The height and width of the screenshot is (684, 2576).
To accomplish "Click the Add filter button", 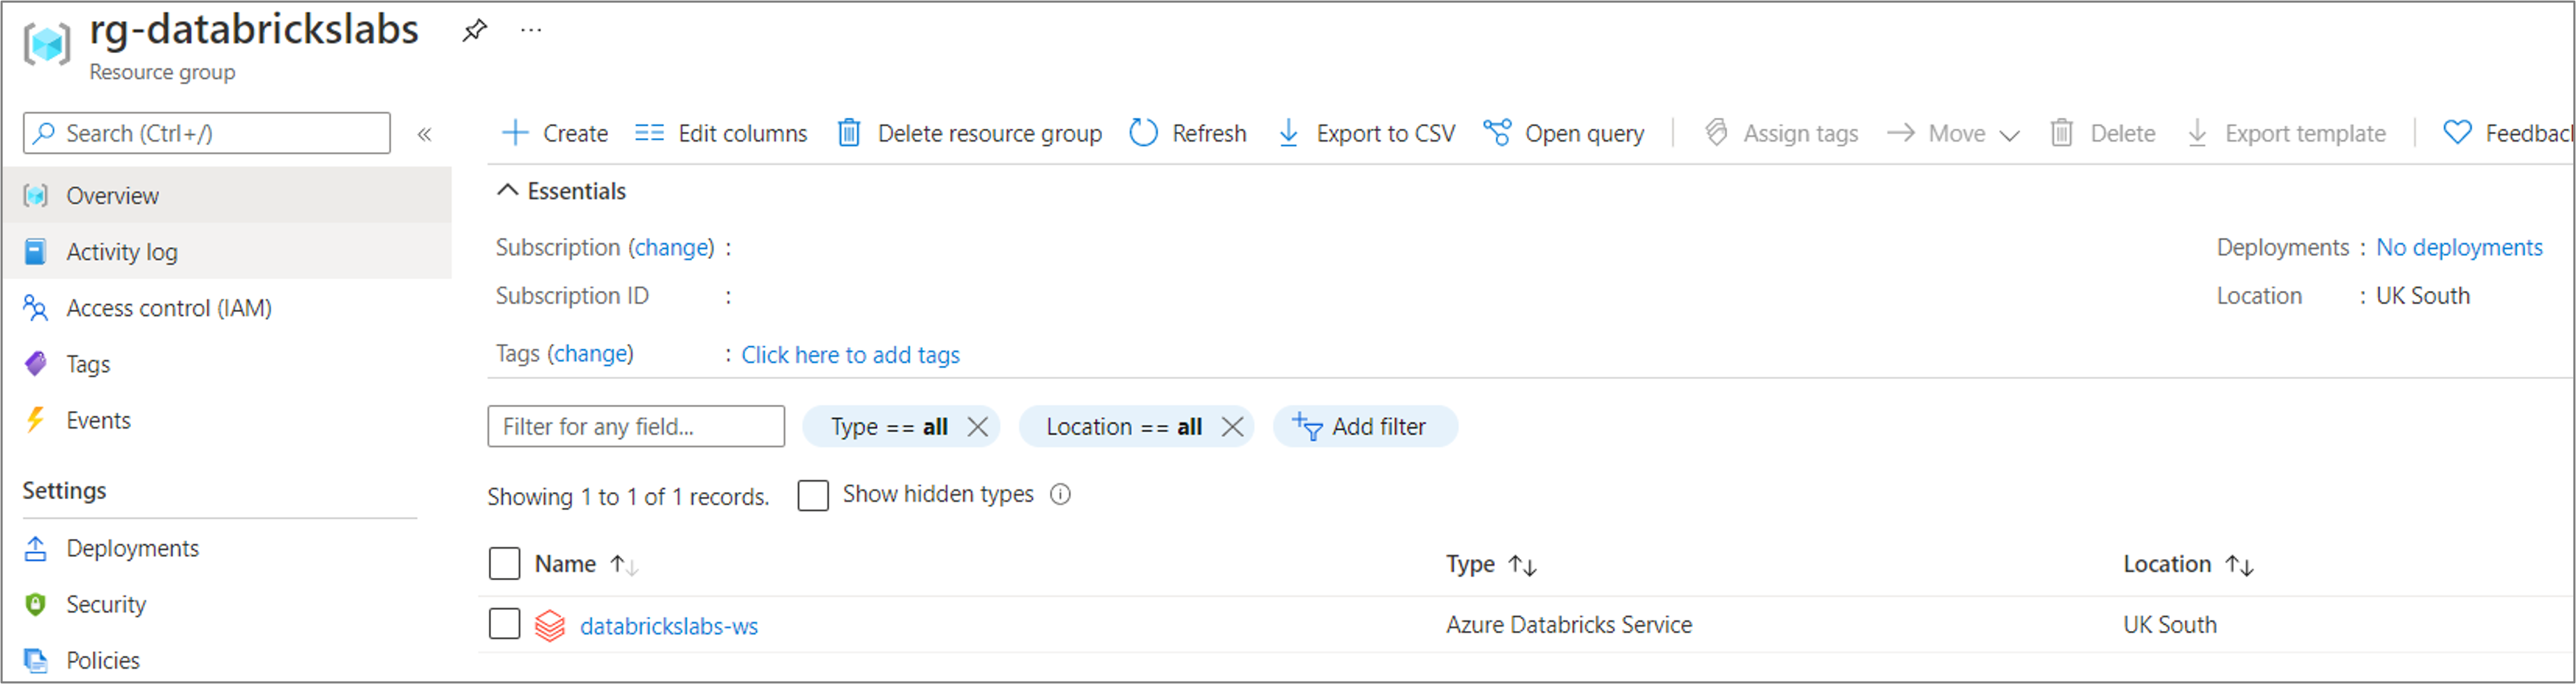I will point(1365,426).
